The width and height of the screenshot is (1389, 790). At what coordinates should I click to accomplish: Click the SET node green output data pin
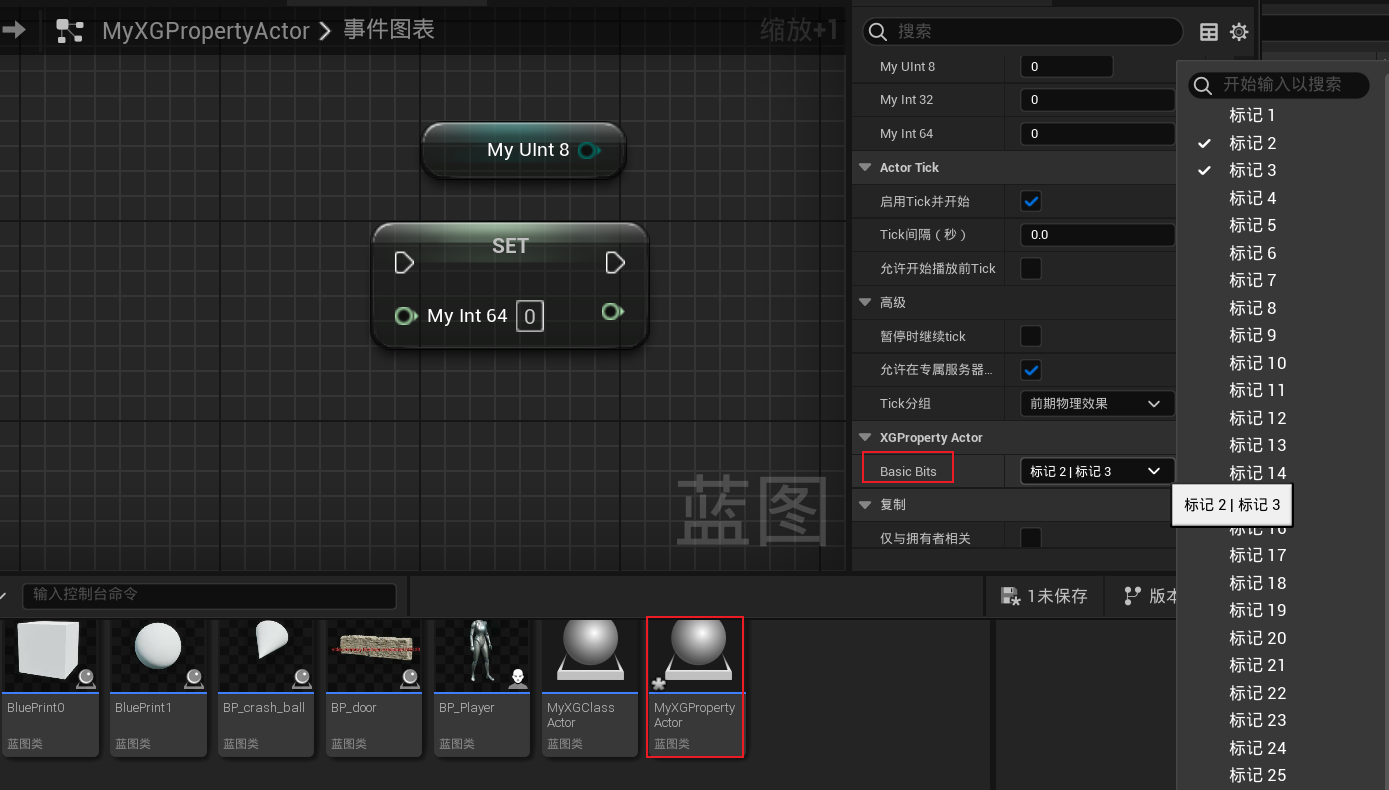click(x=613, y=312)
